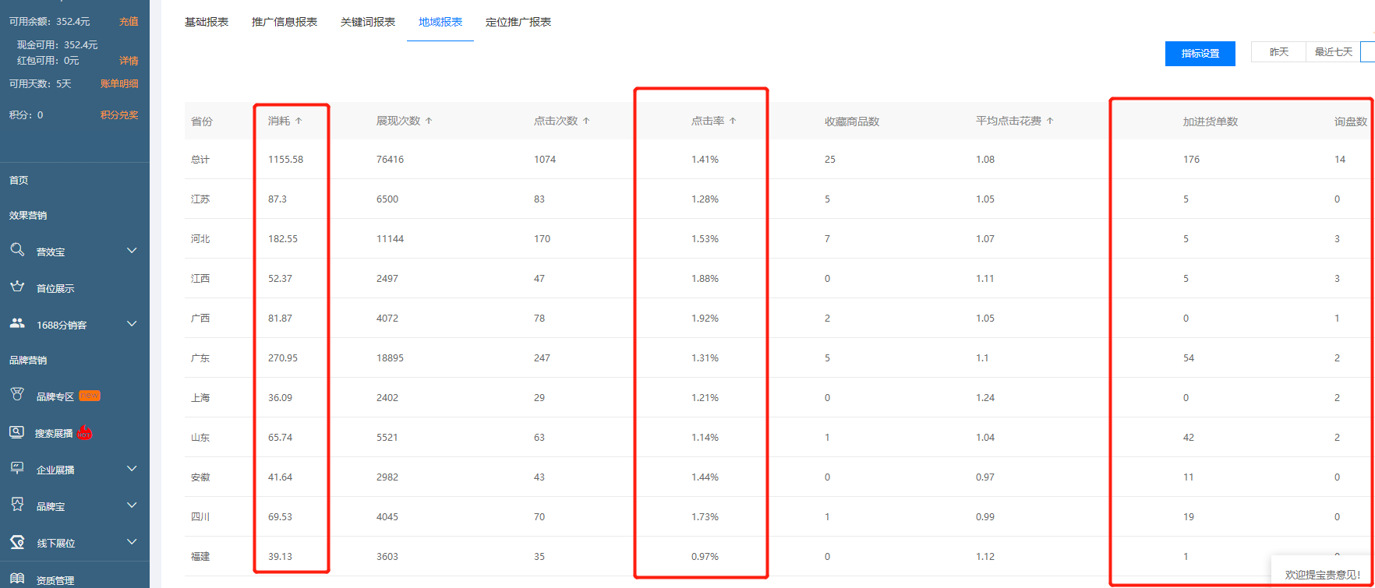The image size is (1375, 588).
Task: Sort by 展现次数 using its arrow icon
Action: coord(429,121)
